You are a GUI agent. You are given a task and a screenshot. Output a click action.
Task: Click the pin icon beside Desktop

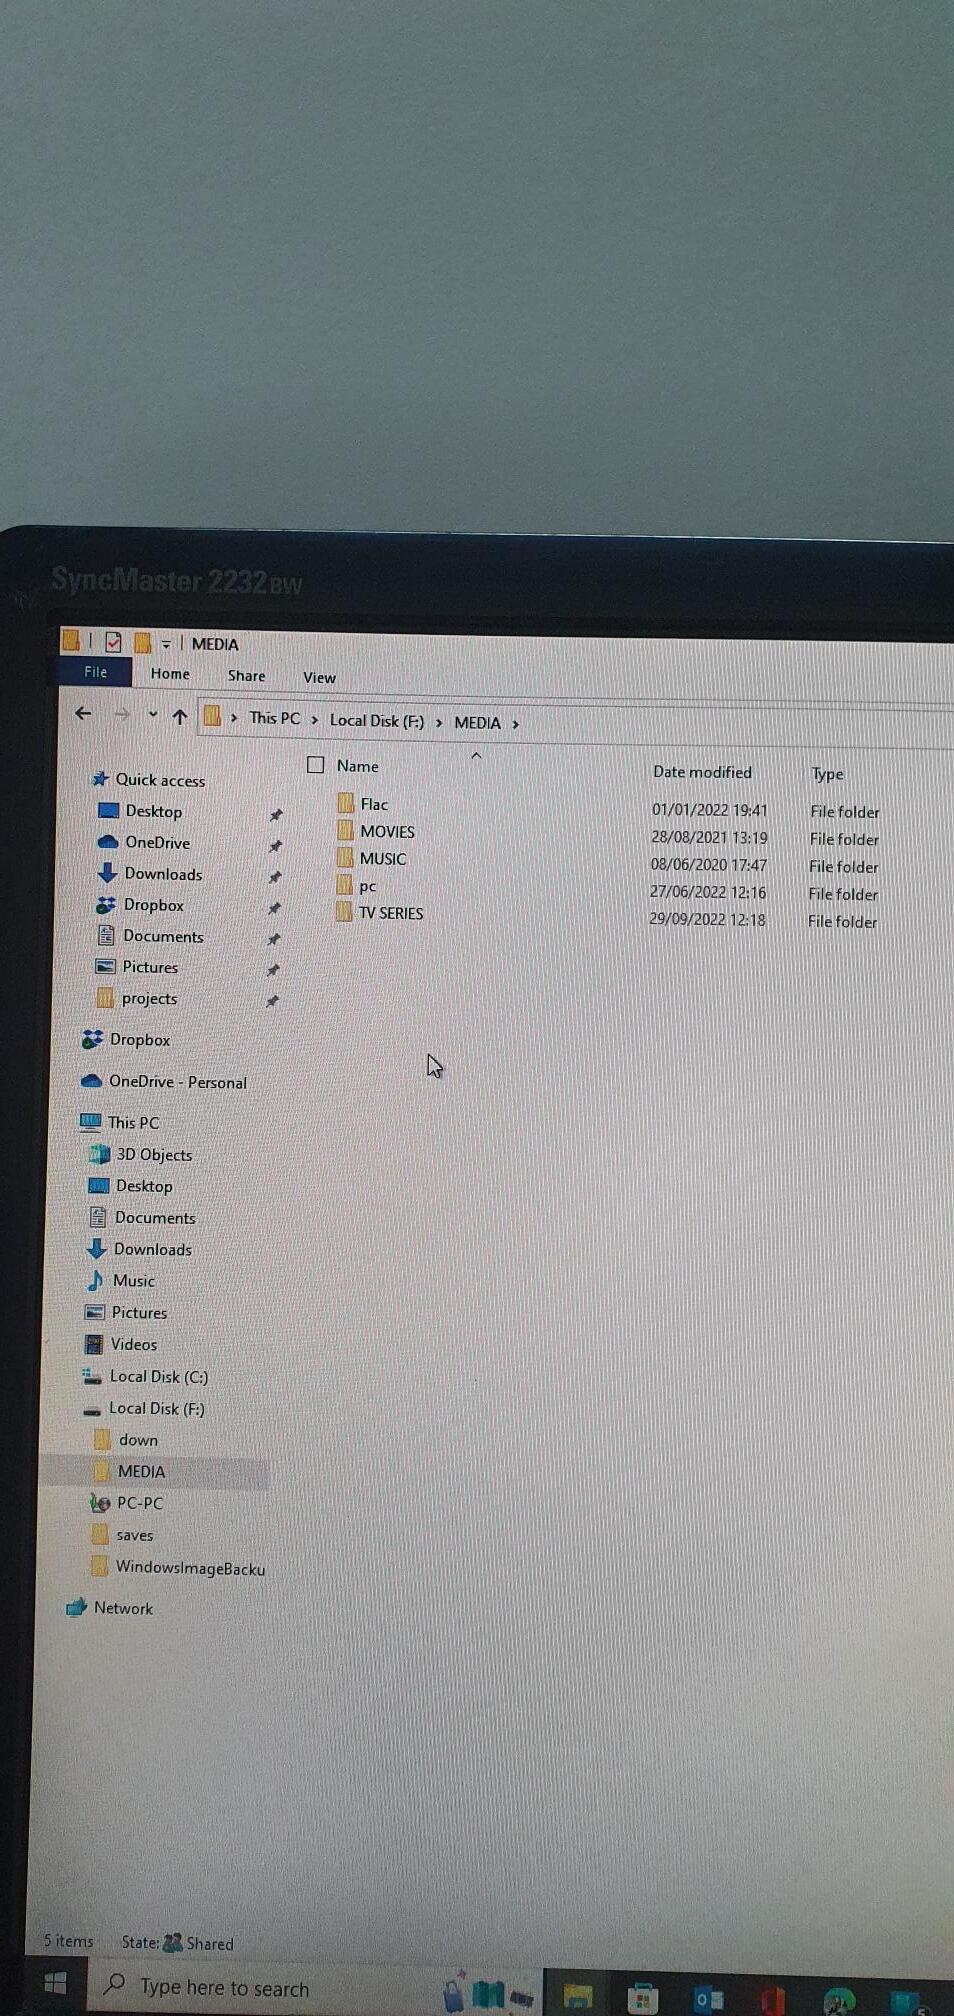(276, 814)
